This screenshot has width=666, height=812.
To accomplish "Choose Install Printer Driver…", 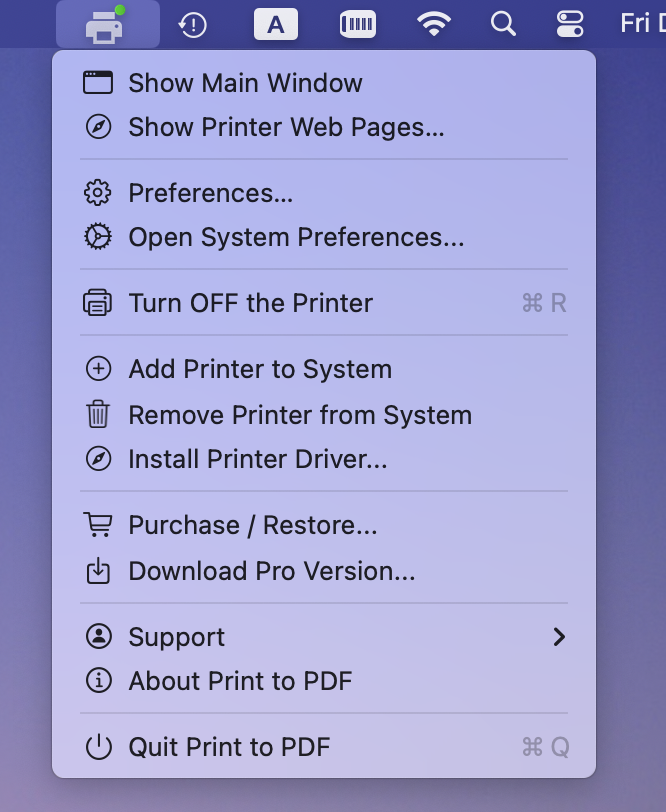I will tap(324, 459).
